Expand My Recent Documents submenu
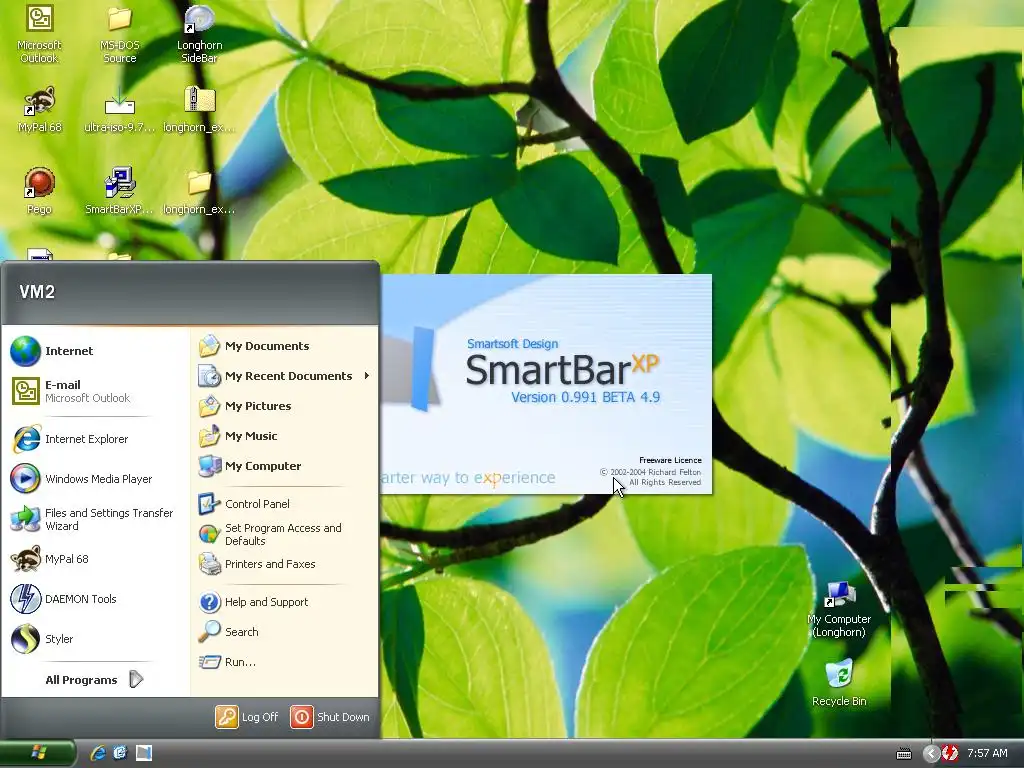Viewport: 1024px width, 768px height. click(284, 376)
